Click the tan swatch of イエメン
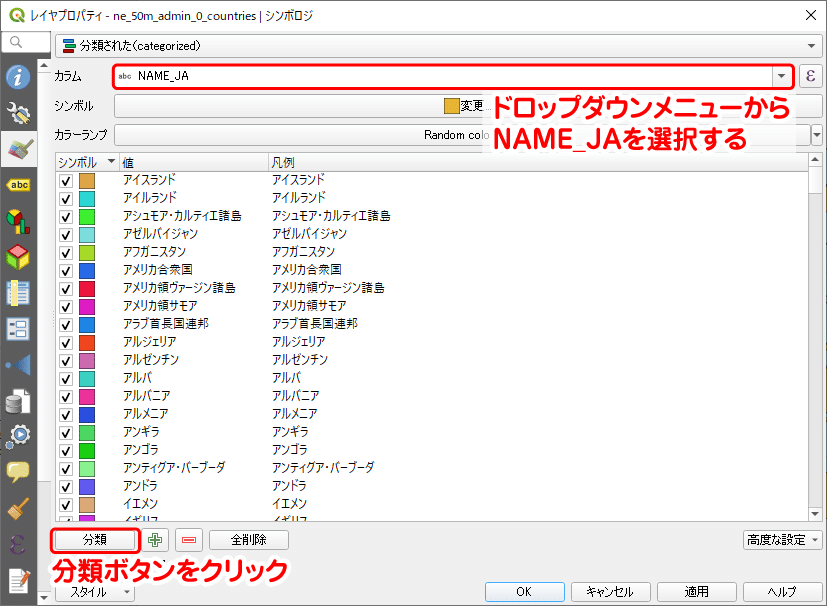Screen dimensions: 827x606 [87, 504]
